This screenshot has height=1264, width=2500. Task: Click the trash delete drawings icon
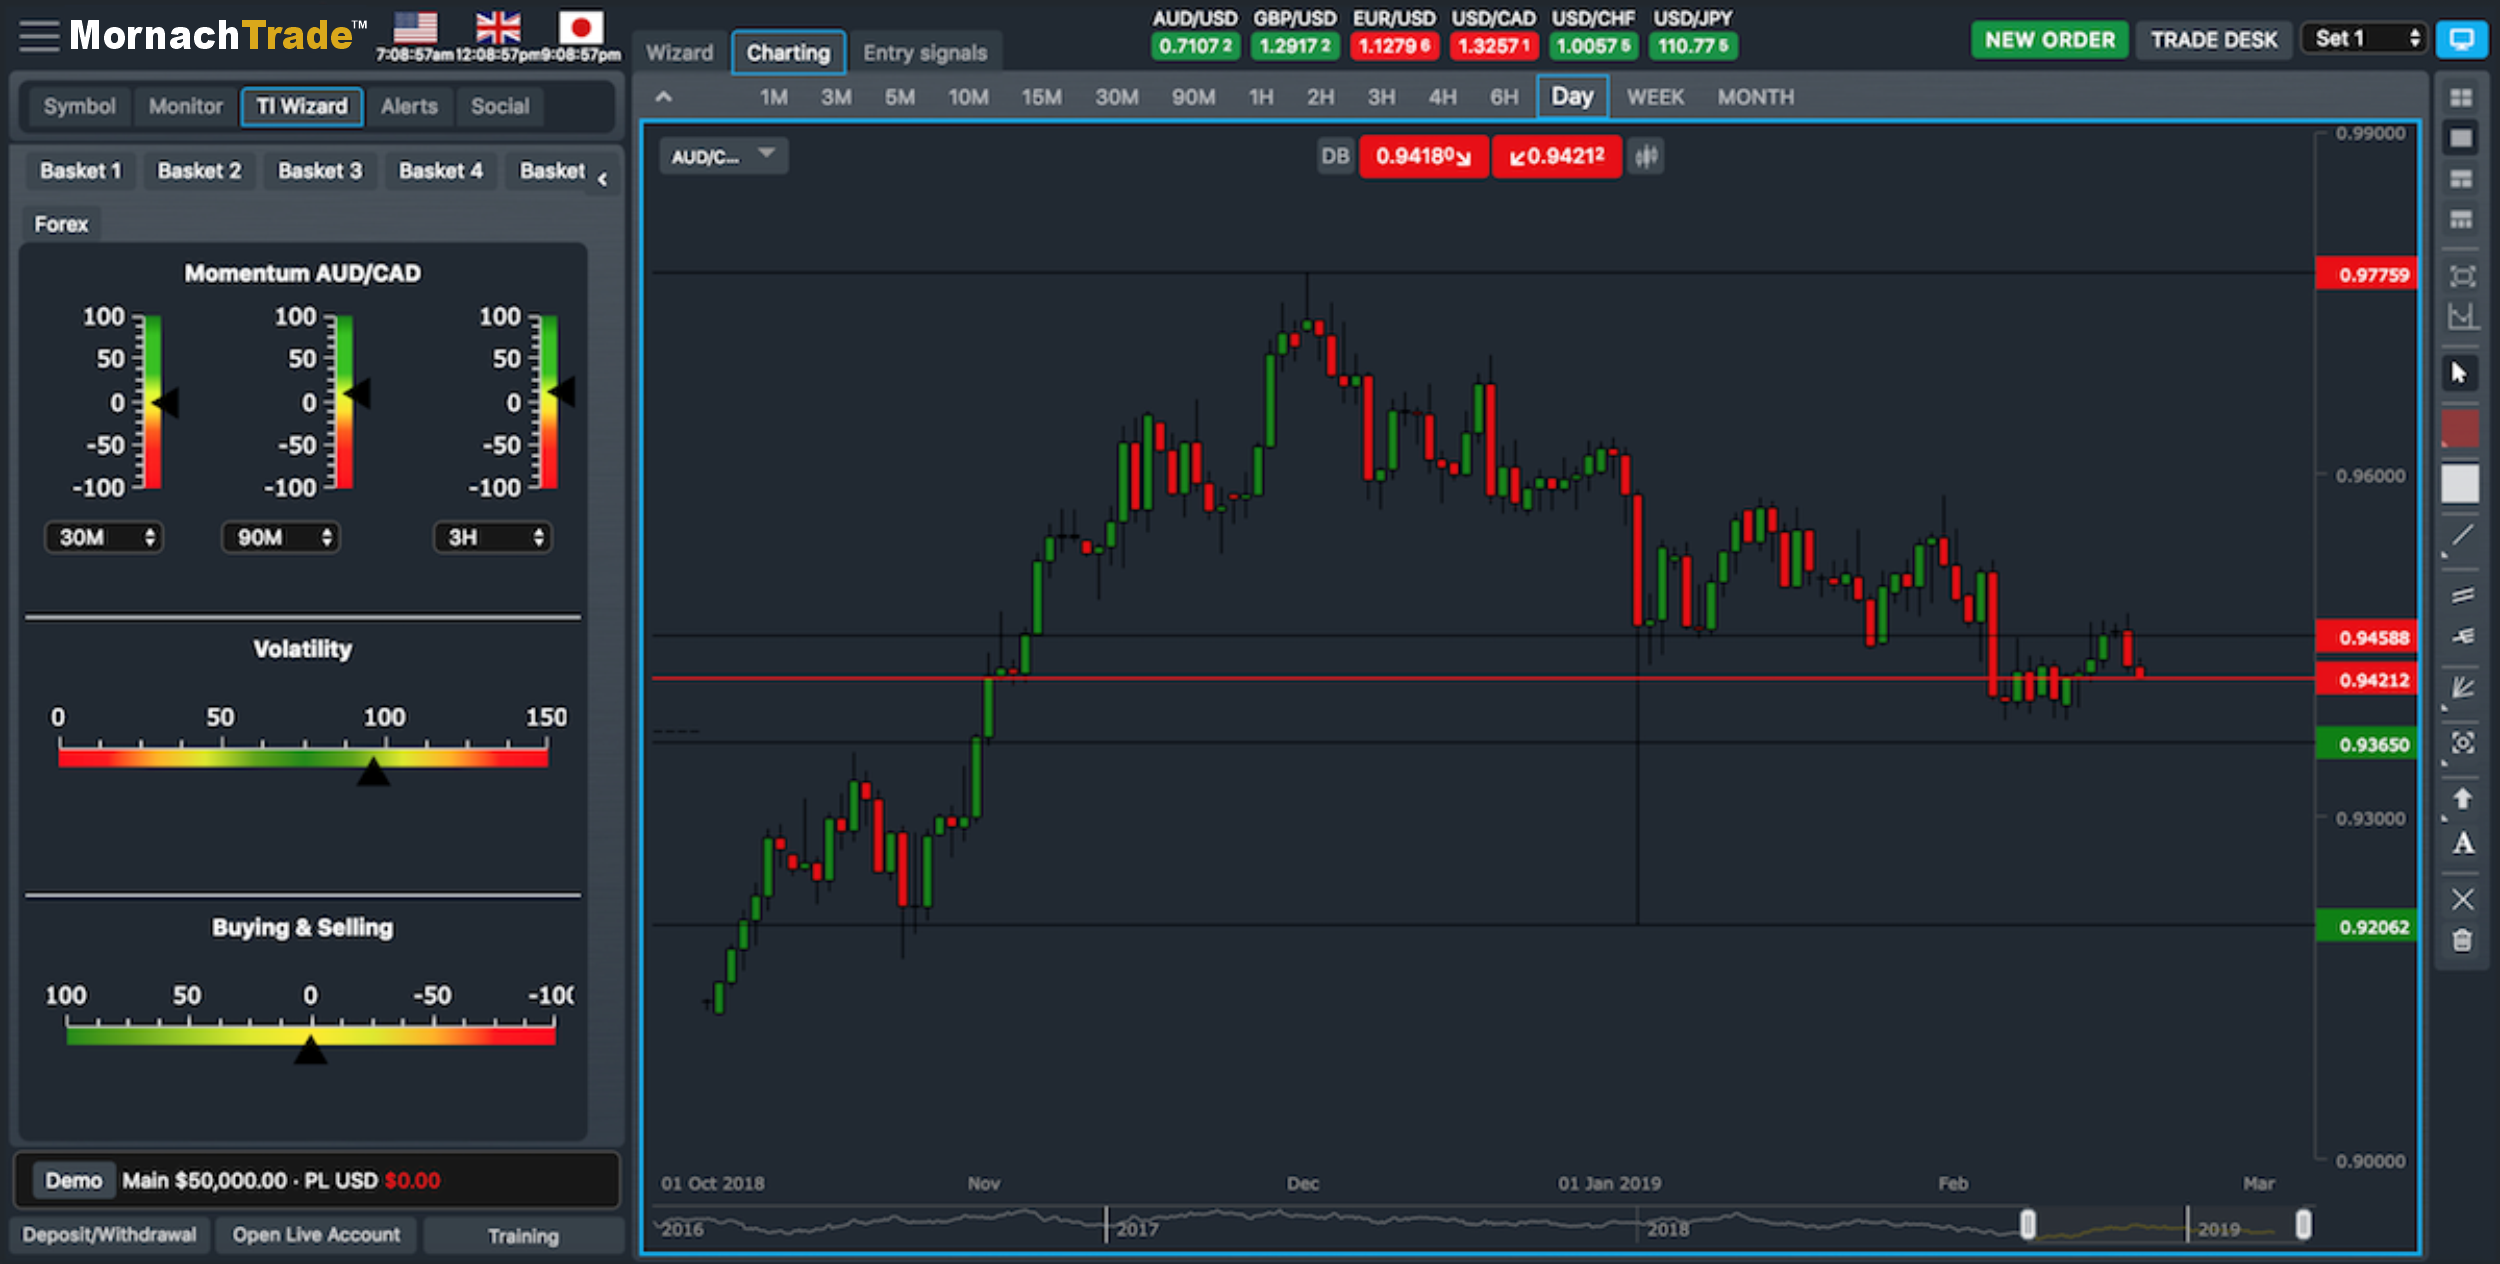2462,941
